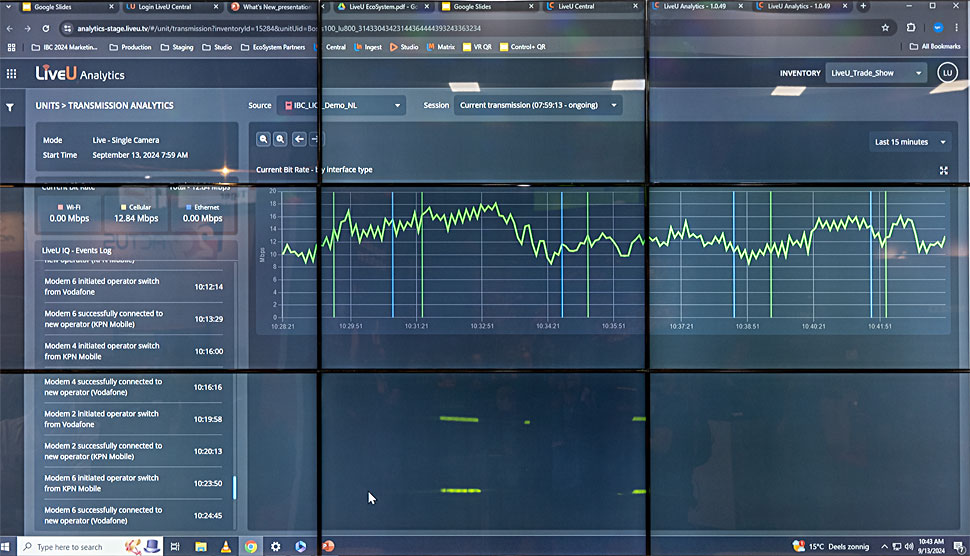Show hidden system tray icons chevron
970x556 pixels.
[884, 547]
